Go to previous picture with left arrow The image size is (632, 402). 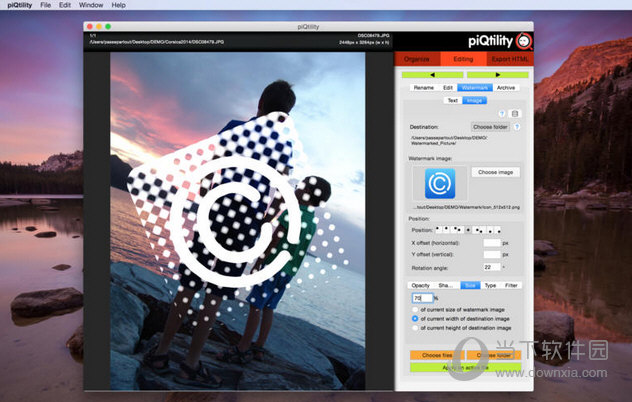coord(432,75)
